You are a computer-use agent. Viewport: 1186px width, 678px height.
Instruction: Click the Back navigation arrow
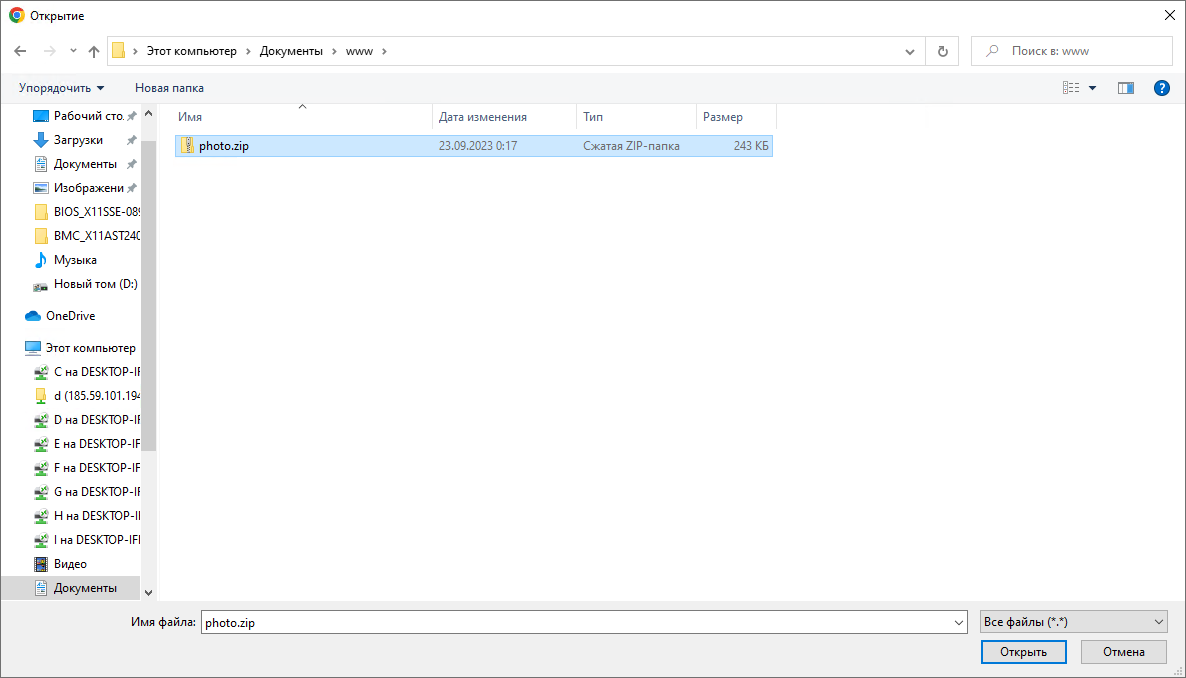[20, 51]
